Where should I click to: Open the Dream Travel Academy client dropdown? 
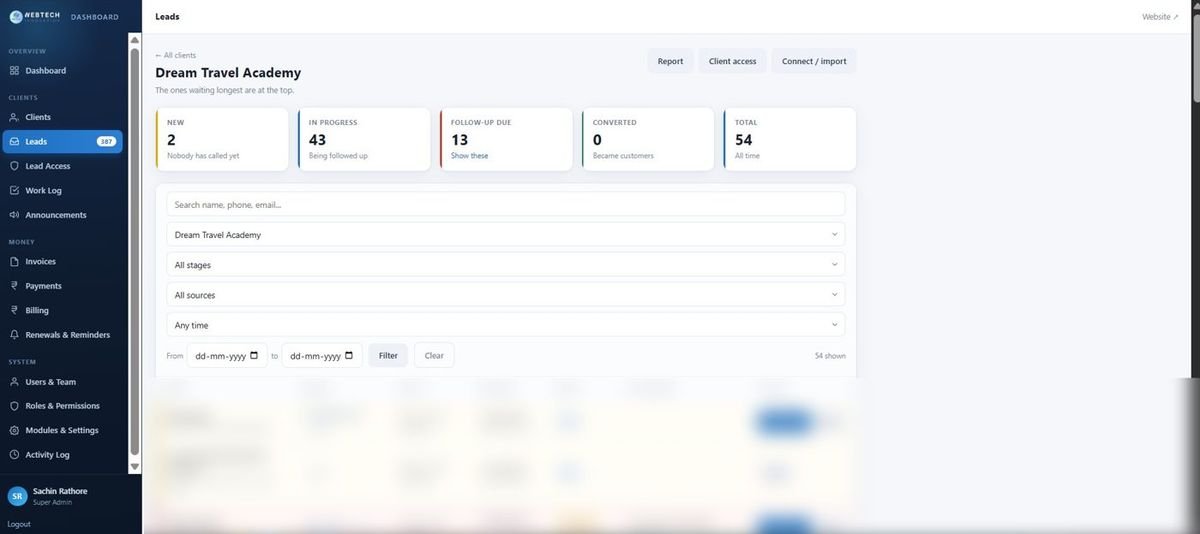click(x=505, y=235)
